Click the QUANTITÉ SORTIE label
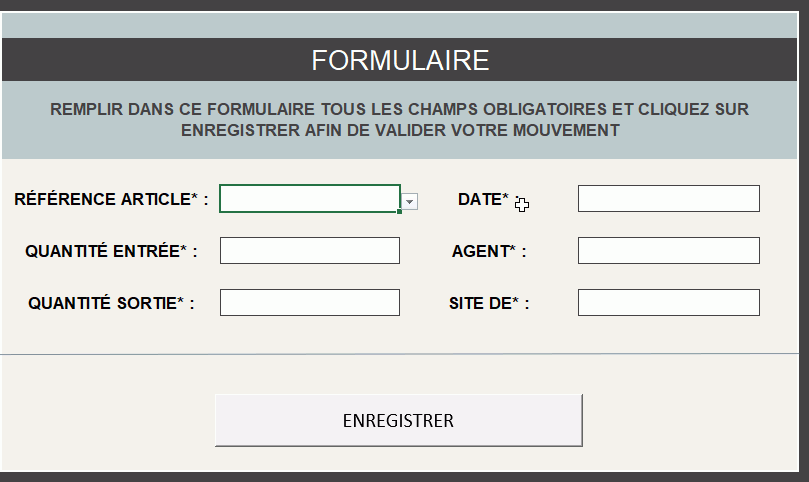 111,303
